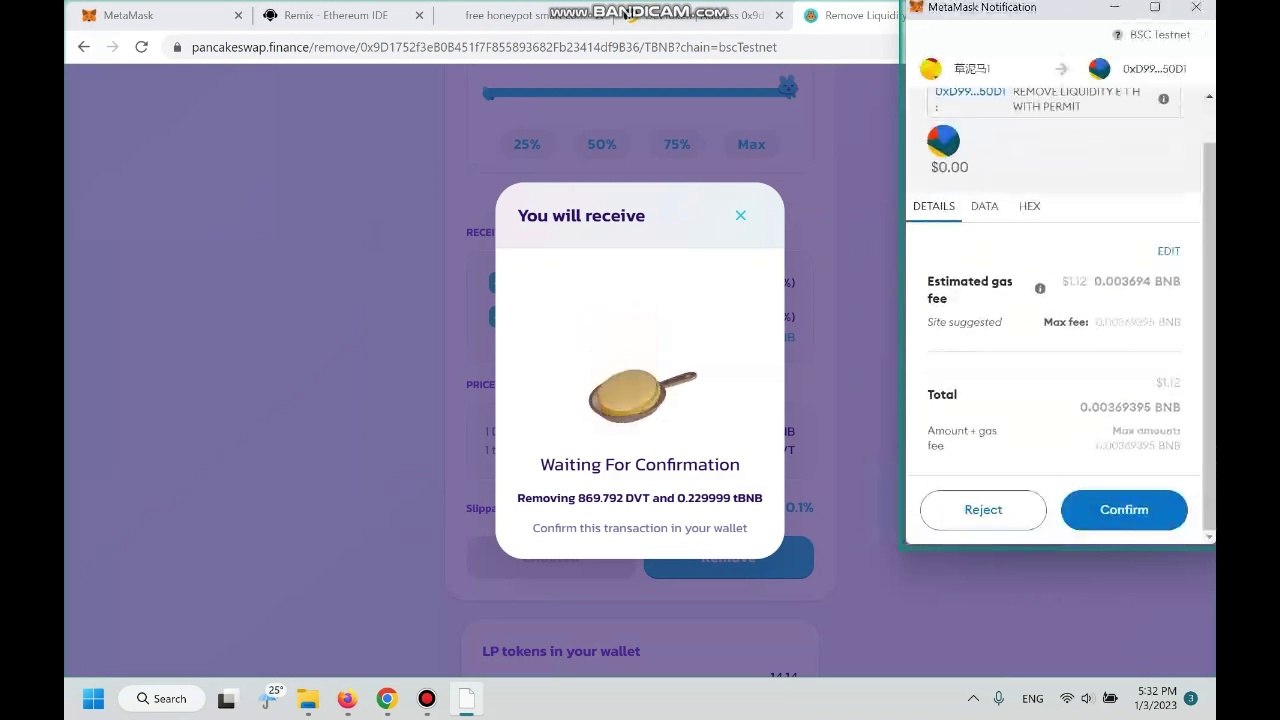Open volume control in system tray
This screenshot has height=720, width=1280.
(1087, 699)
